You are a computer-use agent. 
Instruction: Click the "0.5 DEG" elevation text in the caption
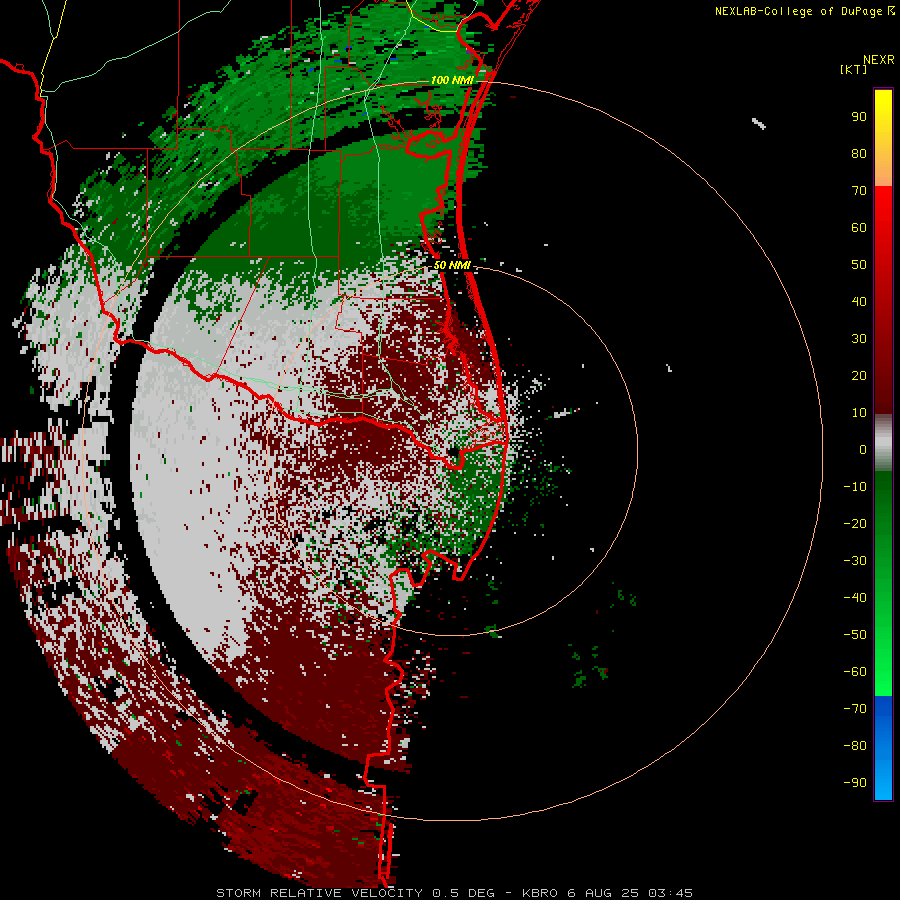click(463, 893)
